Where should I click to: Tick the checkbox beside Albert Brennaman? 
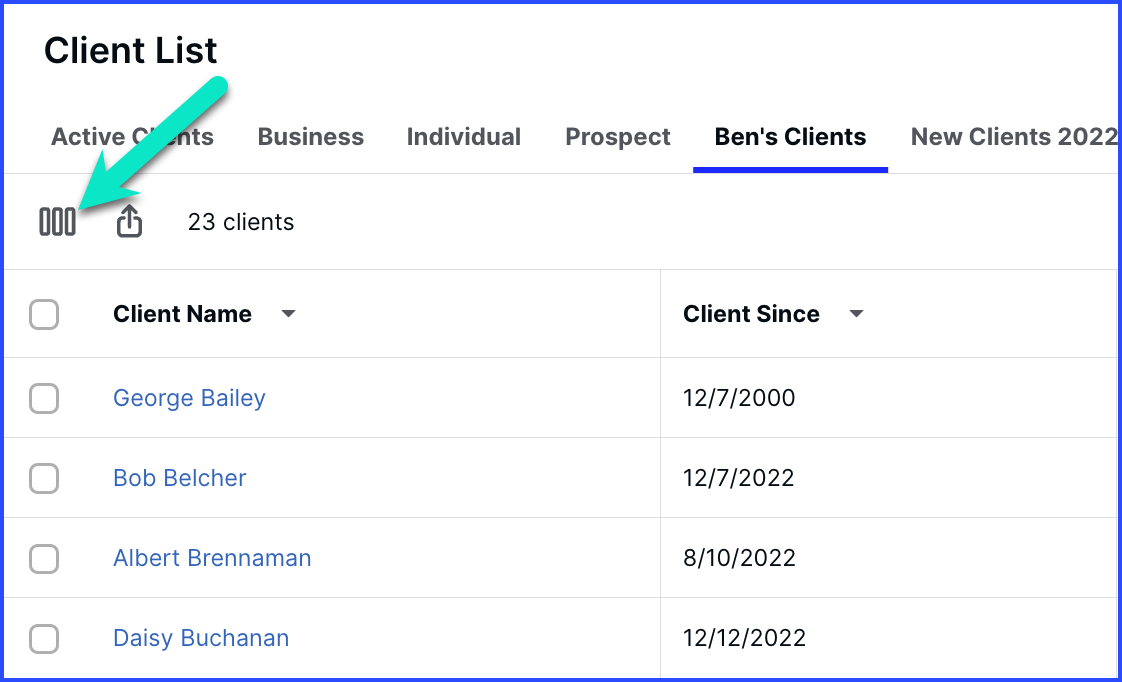click(44, 558)
